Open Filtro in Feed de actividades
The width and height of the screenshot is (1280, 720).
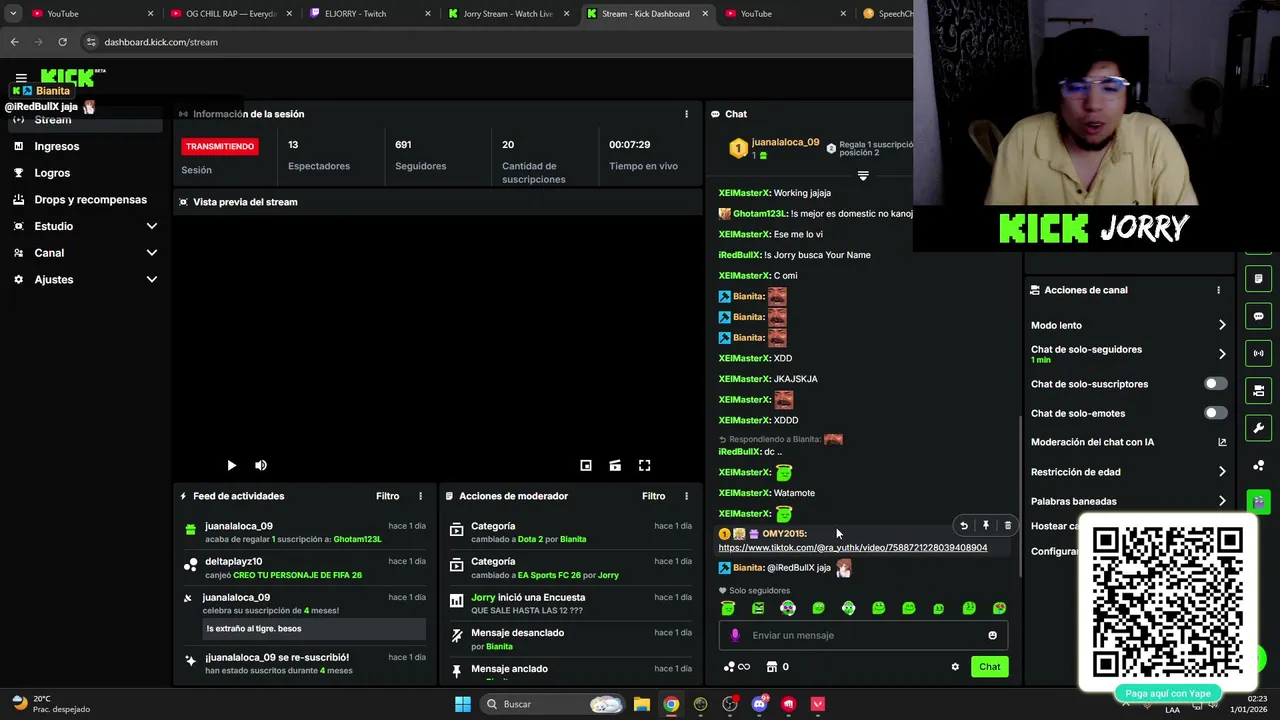[387, 496]
